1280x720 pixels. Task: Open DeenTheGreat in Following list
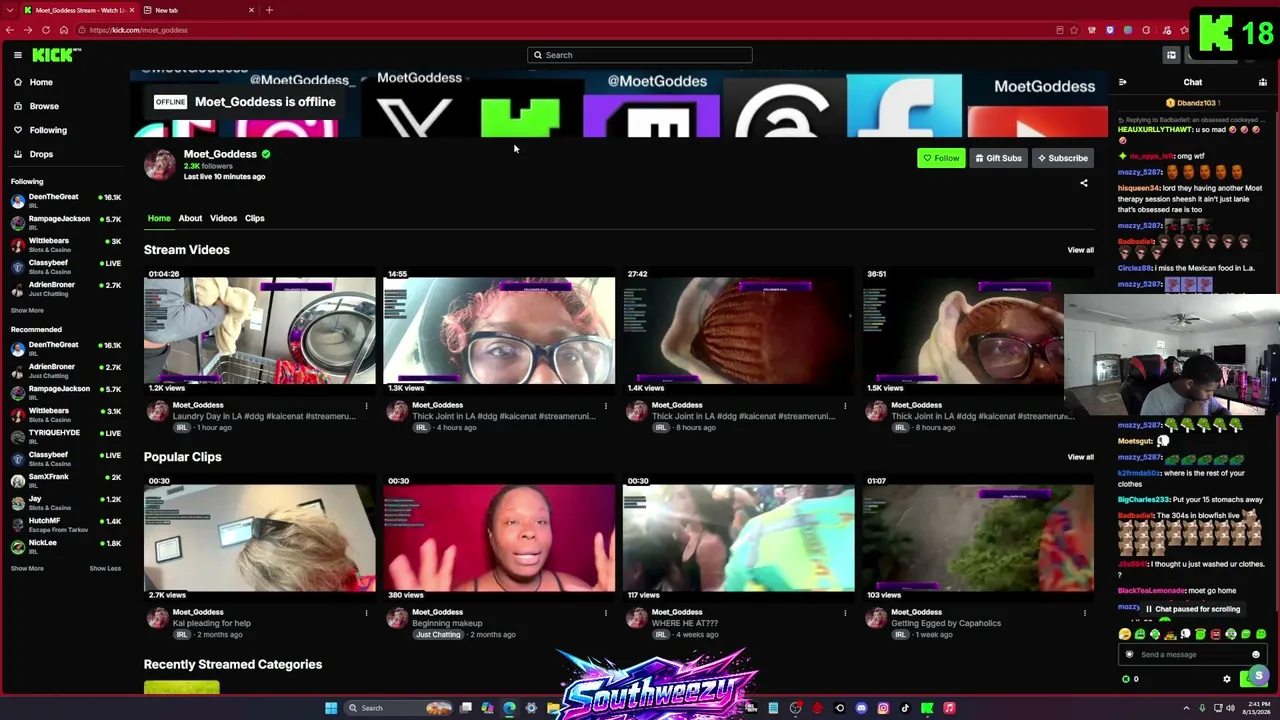(x=65, y=200)
